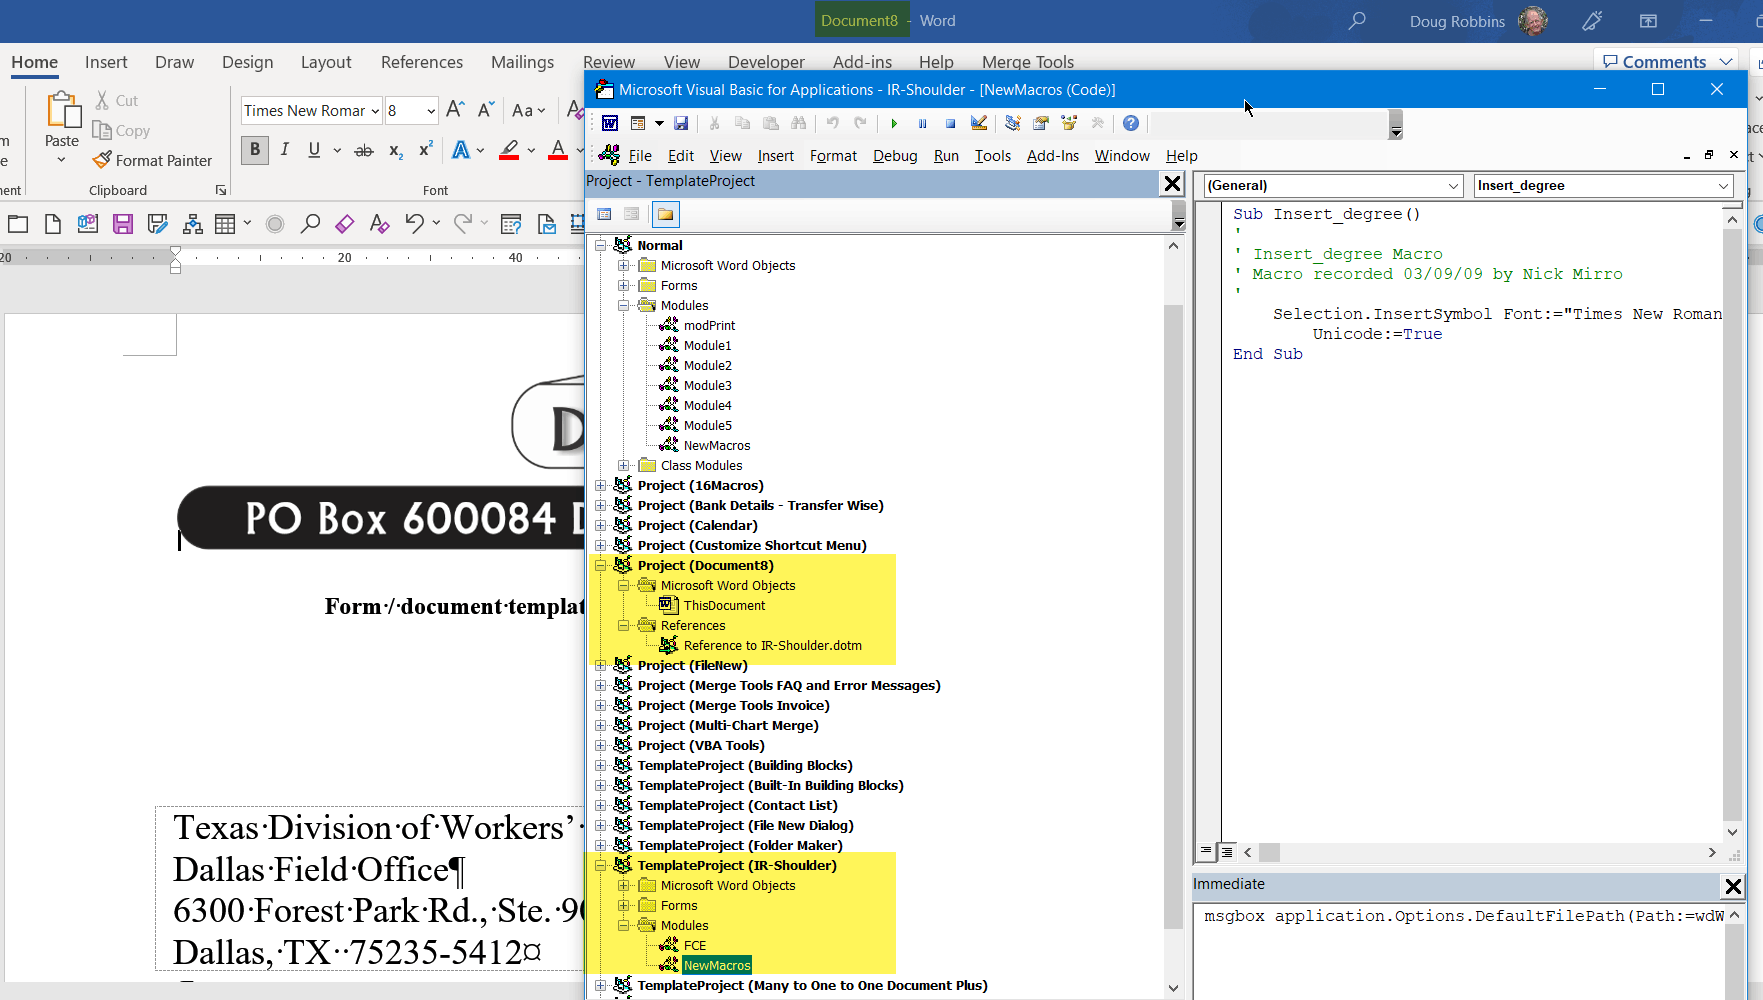Click the Decrease Font Size icon in Word
This screenshot has height=1000, width=1763.
(486, 110)
